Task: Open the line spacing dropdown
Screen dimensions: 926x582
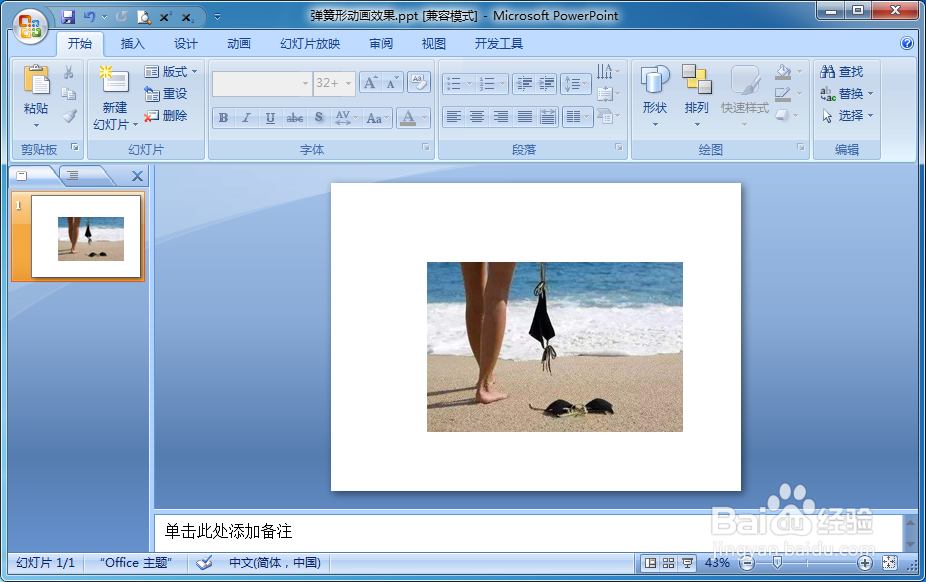Action: pyautogui.click(x=576, y=84)
